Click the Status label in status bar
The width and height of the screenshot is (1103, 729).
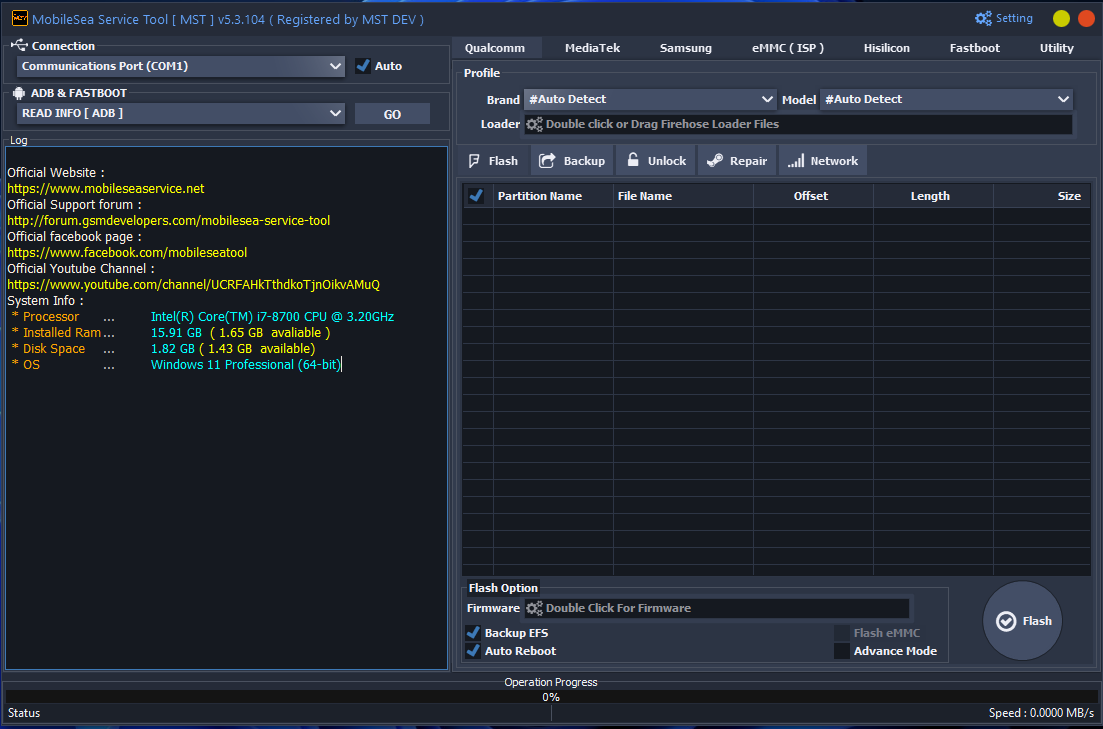pos(24,713)
